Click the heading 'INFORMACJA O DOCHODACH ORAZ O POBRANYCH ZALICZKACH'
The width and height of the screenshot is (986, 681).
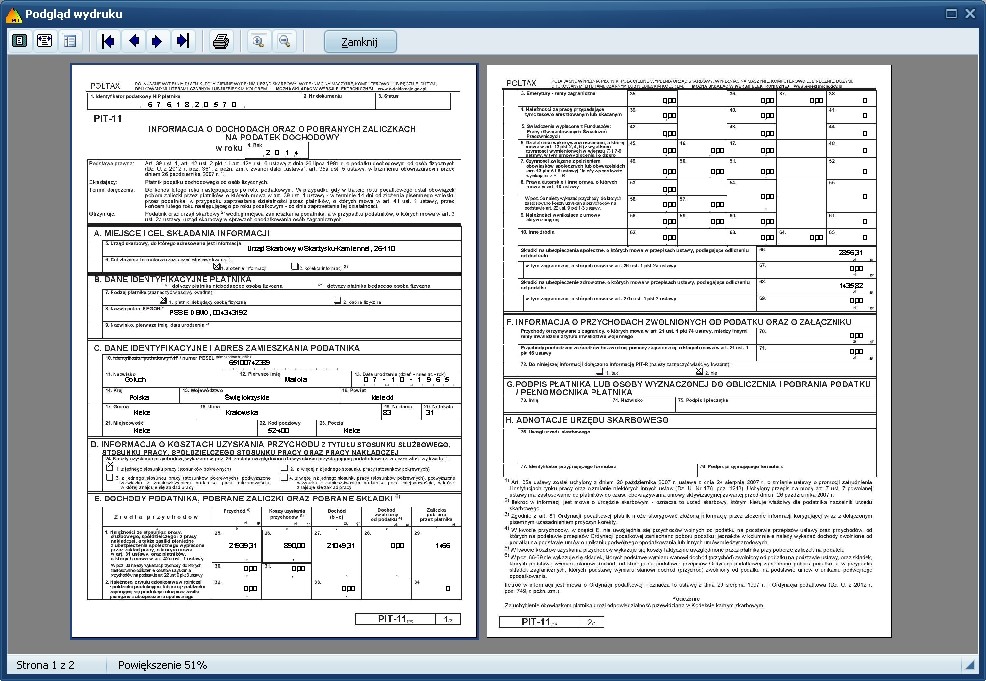pos(282,128)
